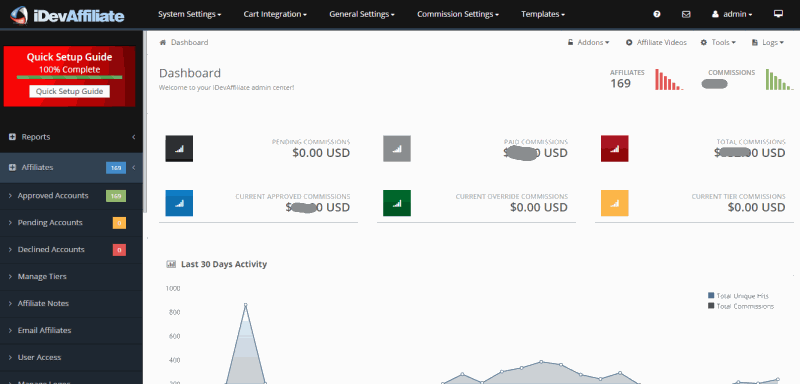This screenshot has width=800, height=384.
Task: Open the admin user dropdown
Action: [732, 14]
